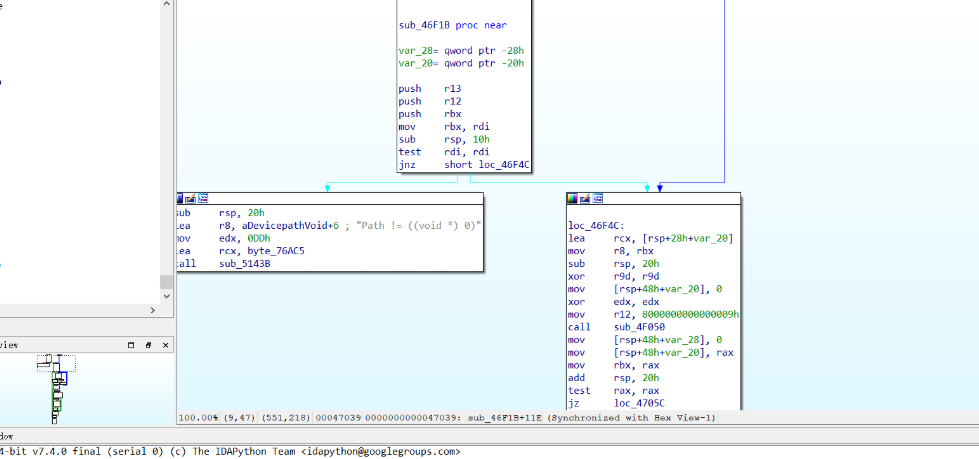Click the pencil edit icon on the sub_5143B block

click(190, 199)
